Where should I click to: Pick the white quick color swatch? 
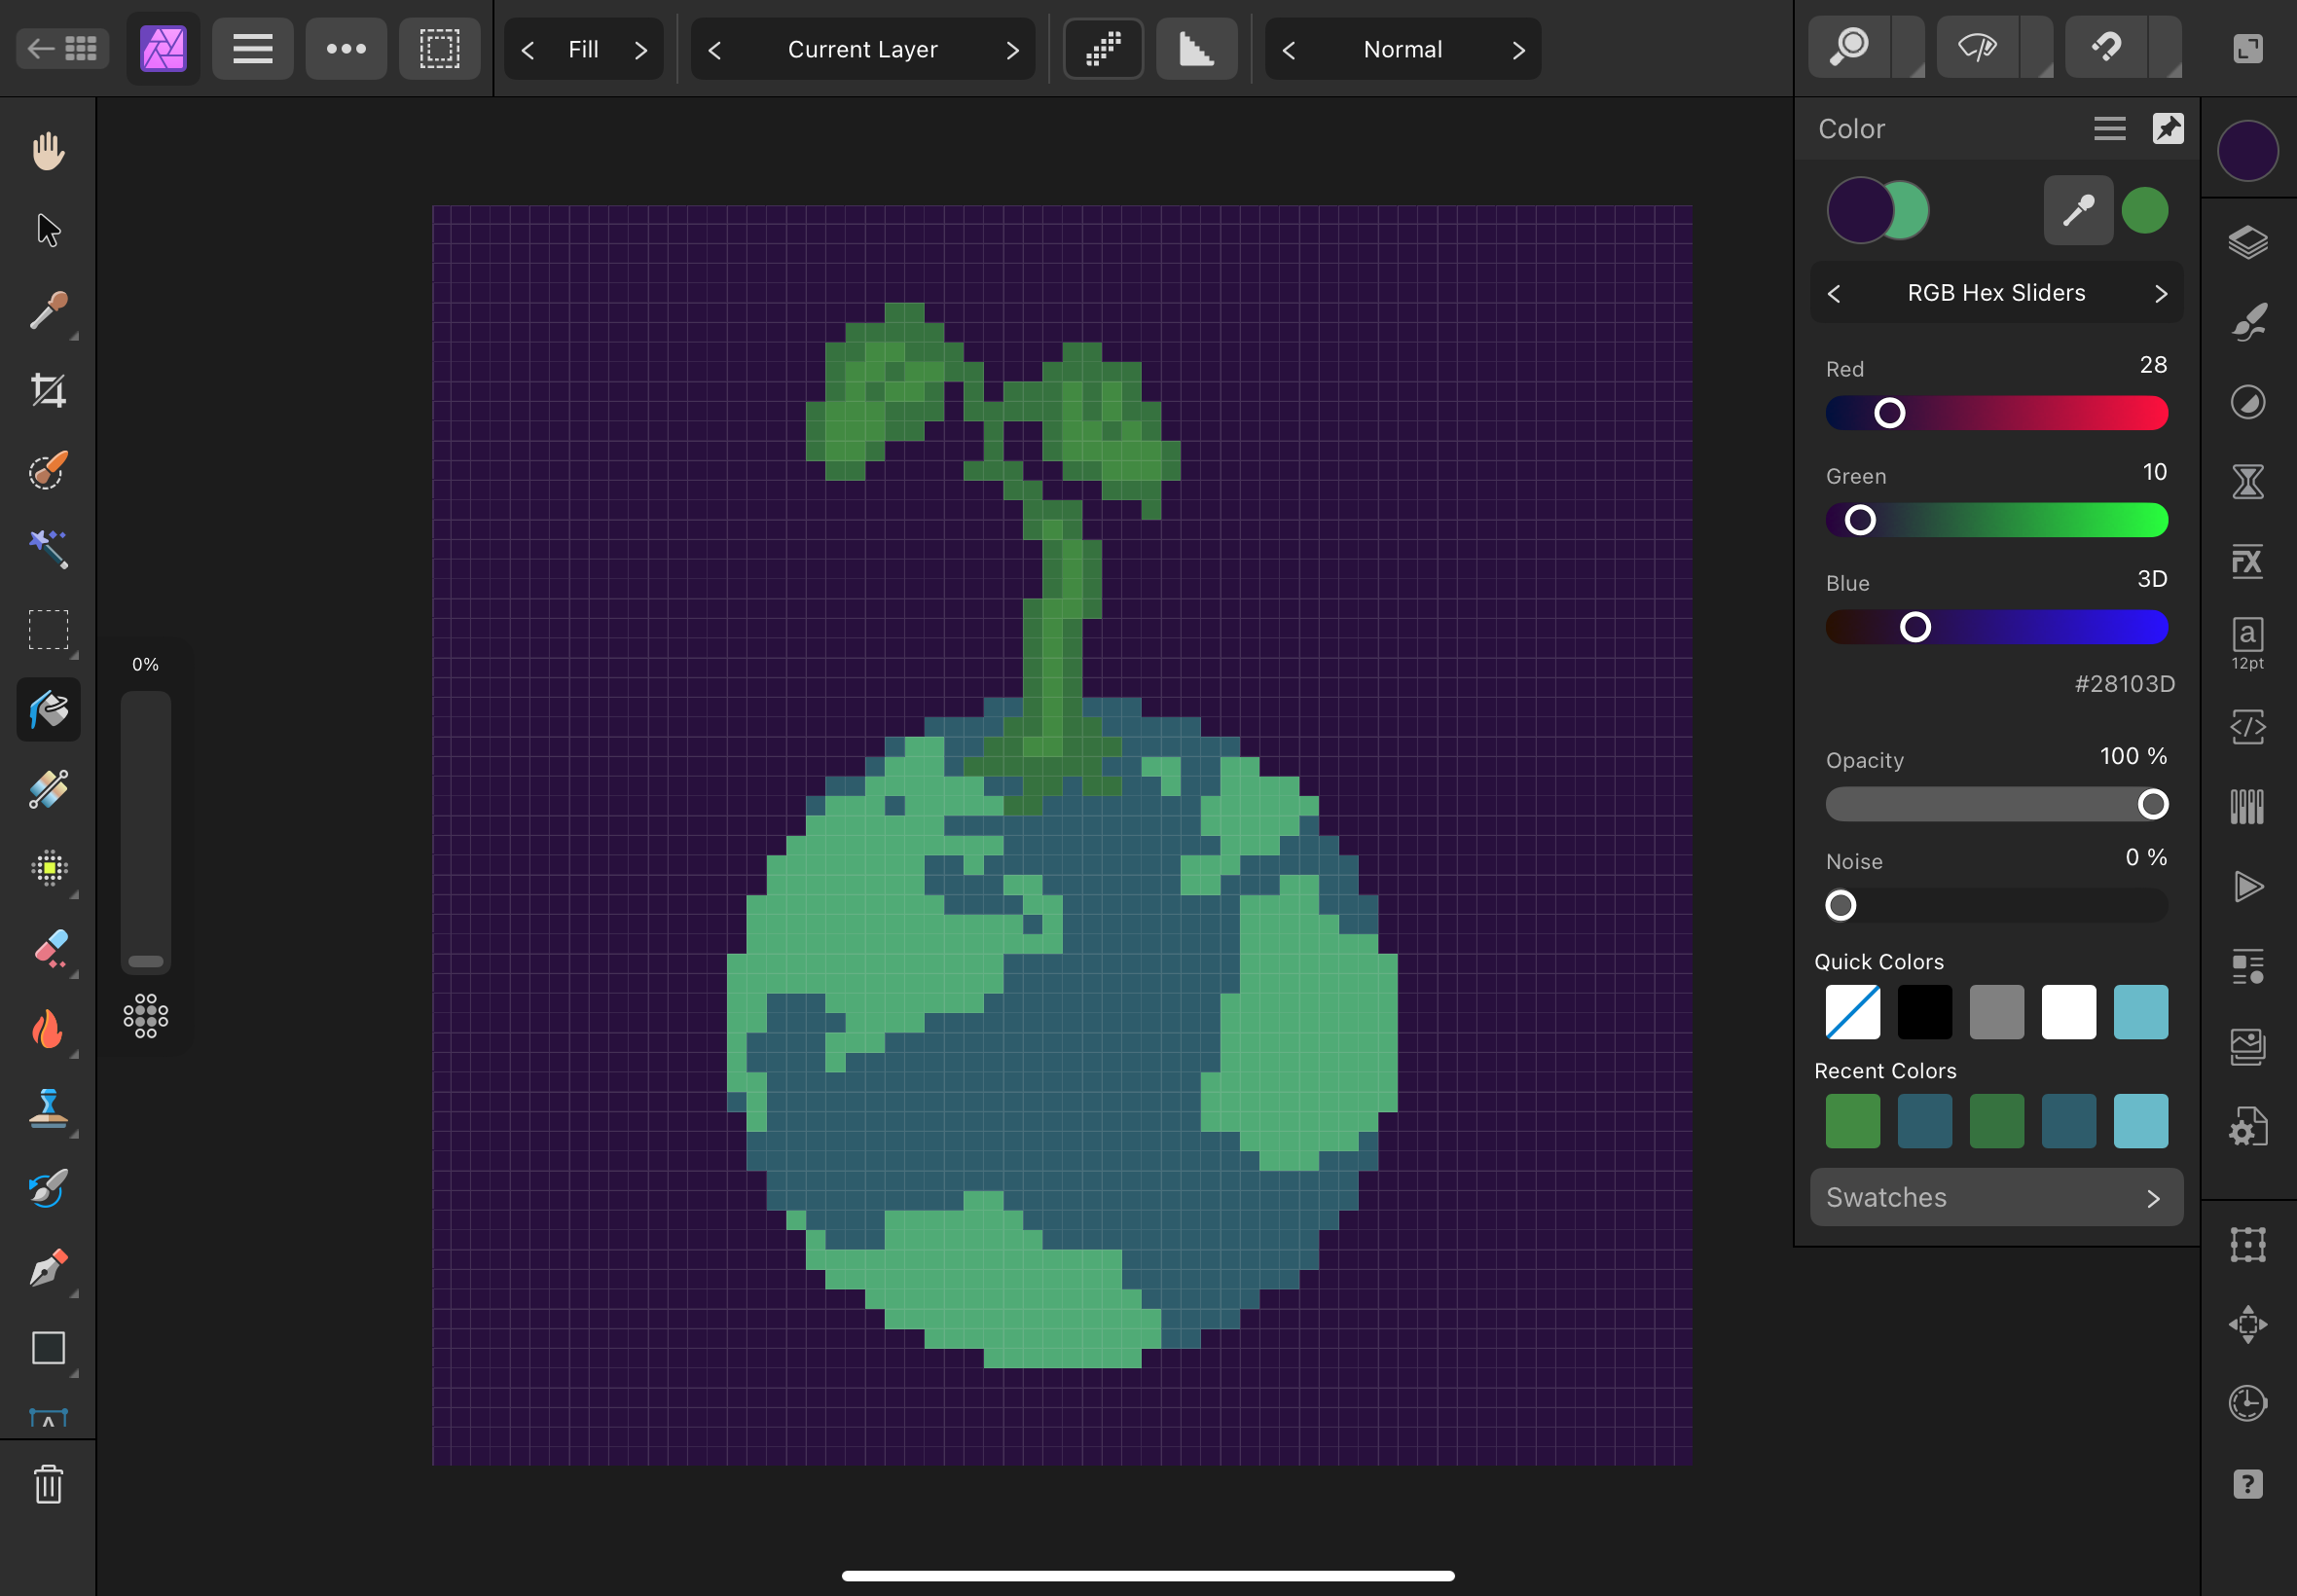[x=2068, y=1012]
